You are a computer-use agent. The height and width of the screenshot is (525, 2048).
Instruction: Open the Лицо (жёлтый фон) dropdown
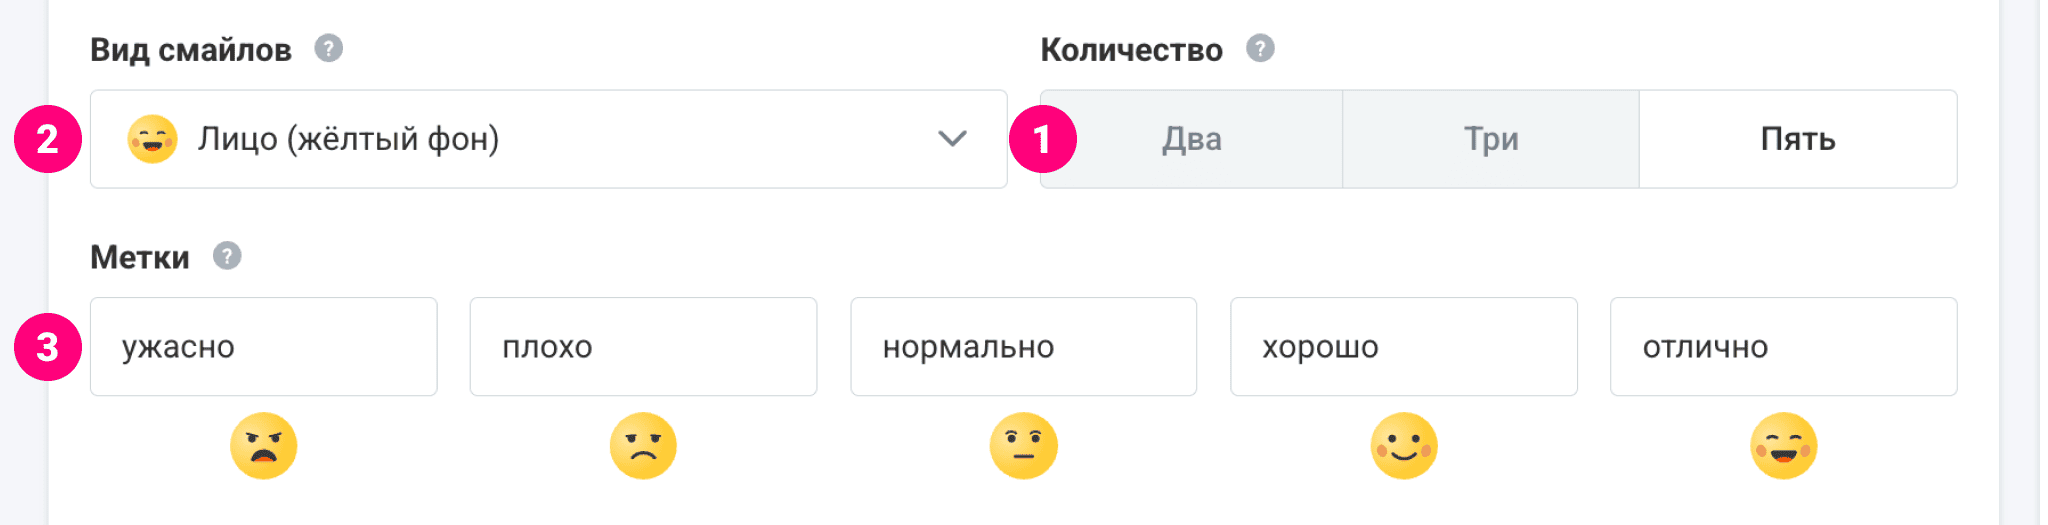point(548,139)
